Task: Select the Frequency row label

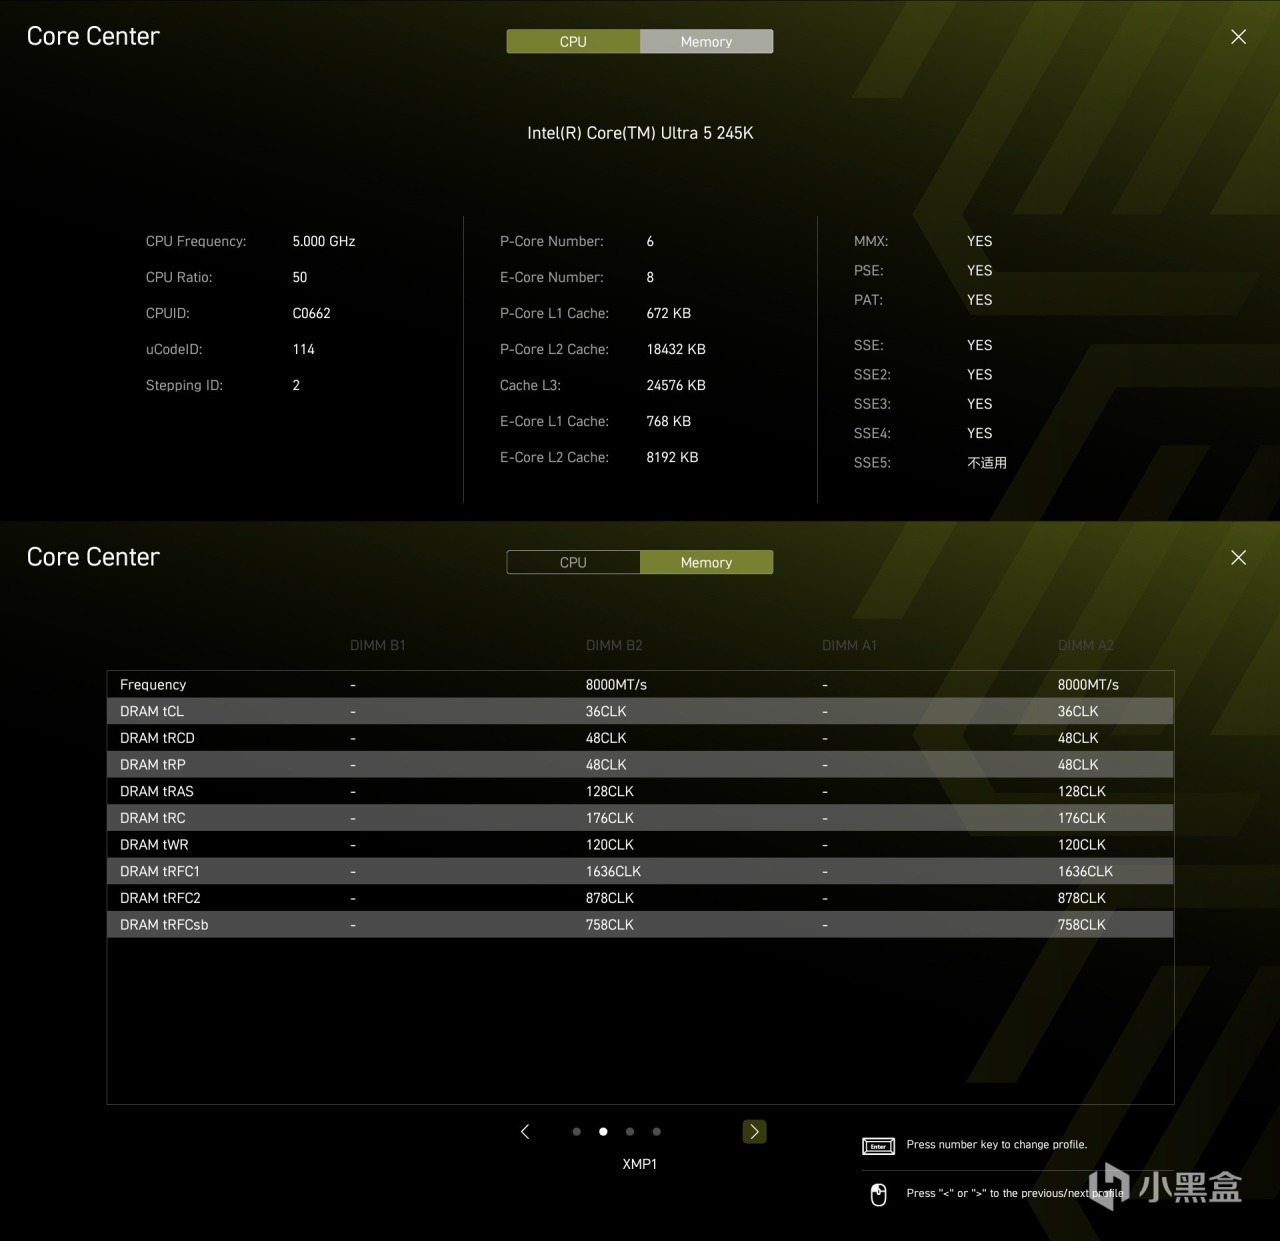Action: (x=153, y=685)
